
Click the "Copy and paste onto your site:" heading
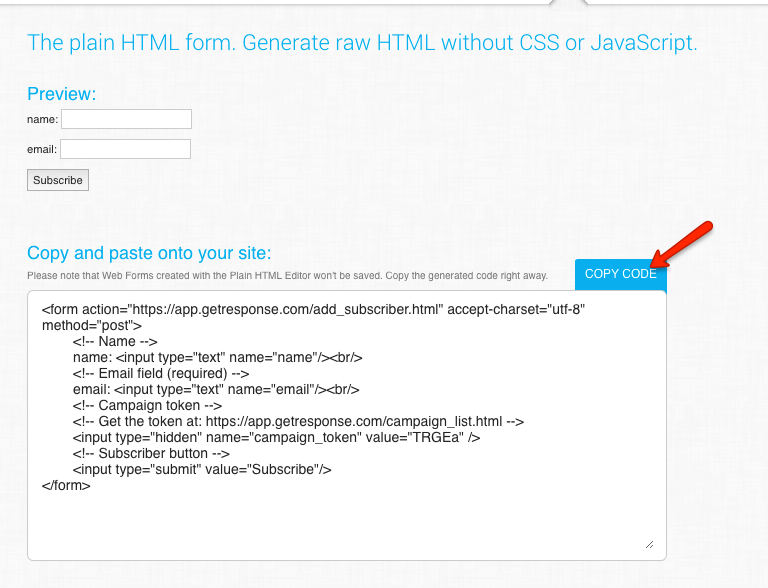click(149, 253)
